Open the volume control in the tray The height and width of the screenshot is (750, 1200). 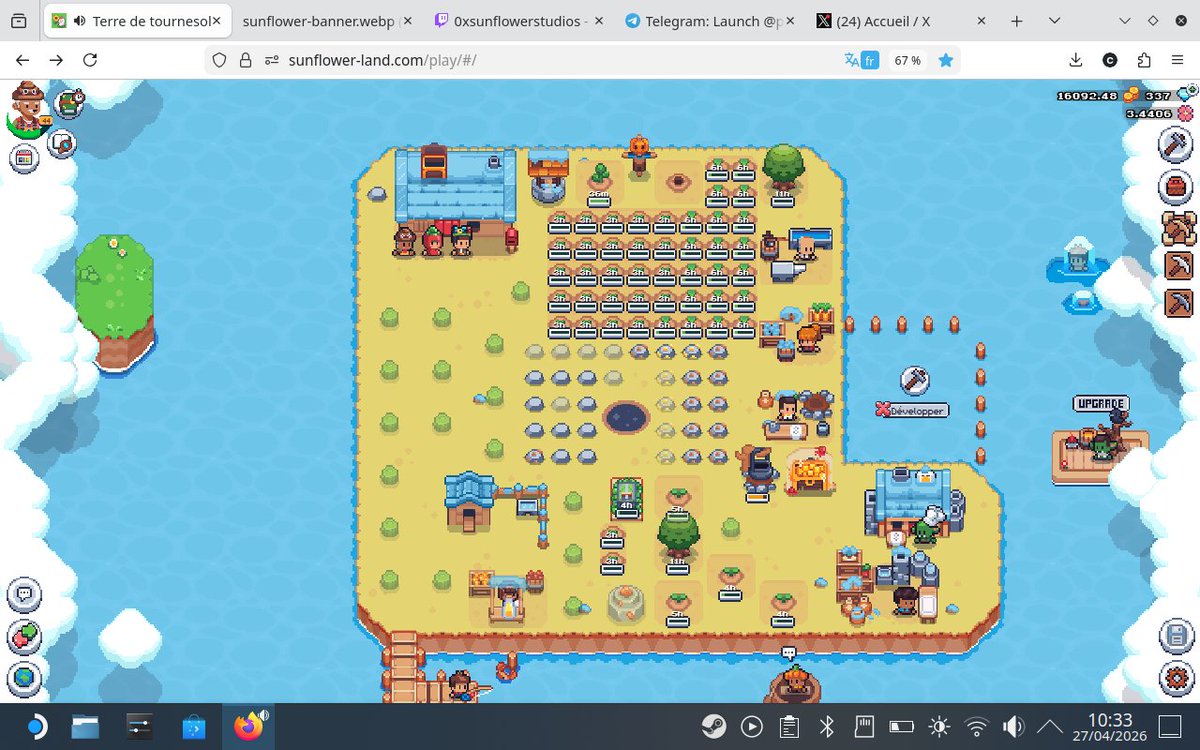point(1013,726)
